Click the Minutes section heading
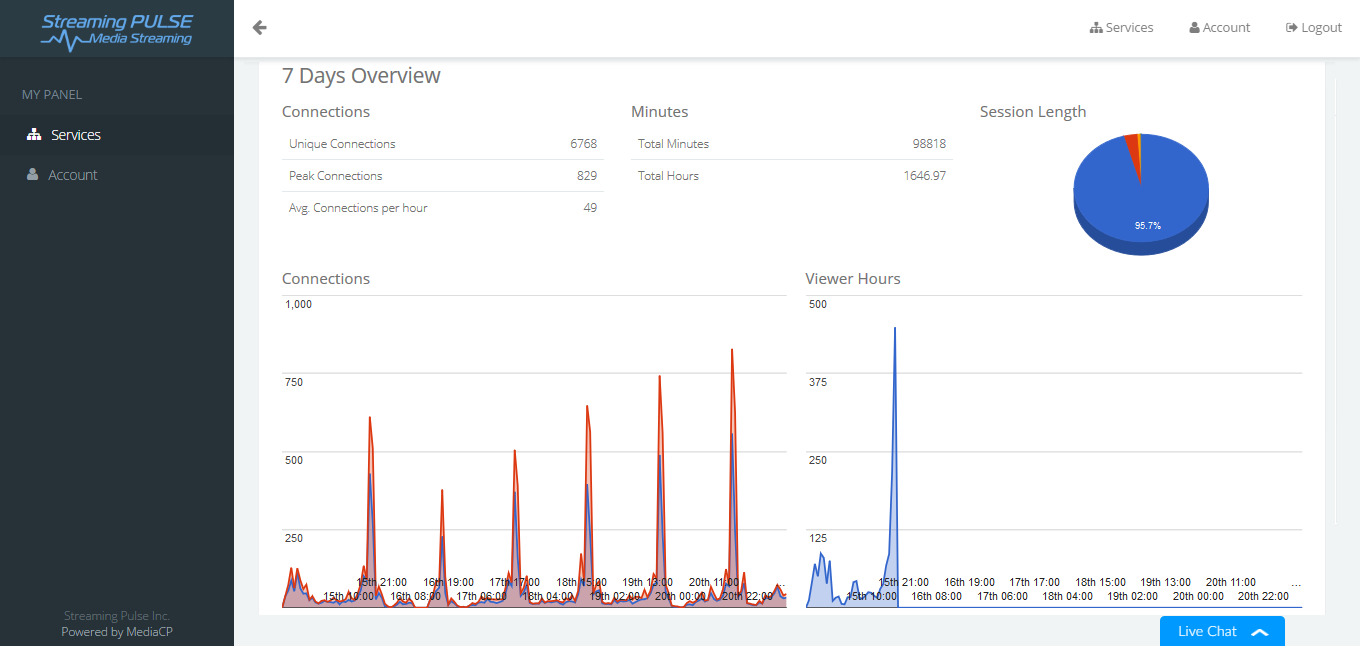Viewport: 1360px width, 646px height. pyautogui.click(x=660, y=112)
